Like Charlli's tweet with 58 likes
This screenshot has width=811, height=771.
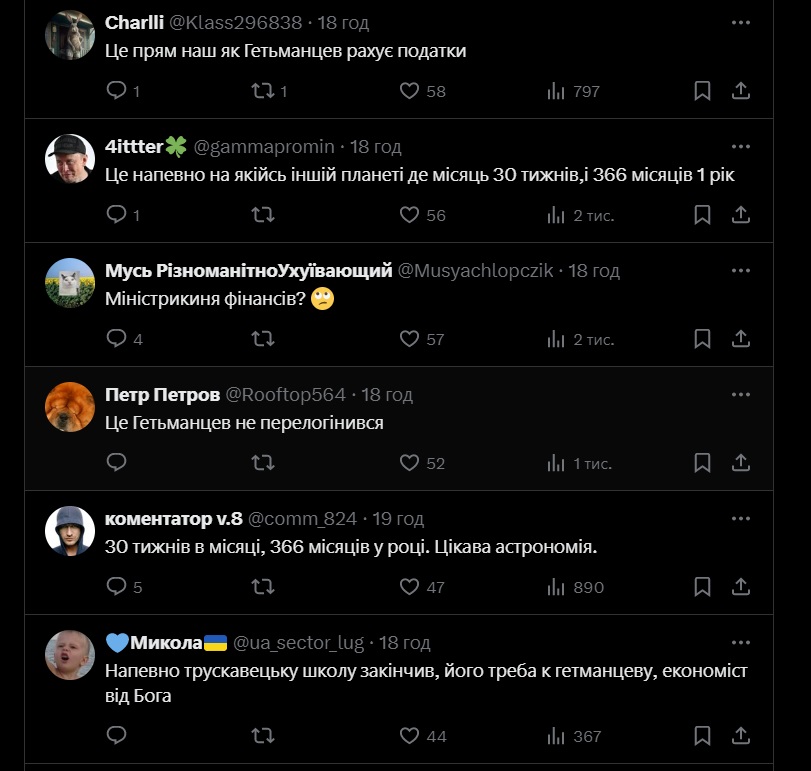409,91
